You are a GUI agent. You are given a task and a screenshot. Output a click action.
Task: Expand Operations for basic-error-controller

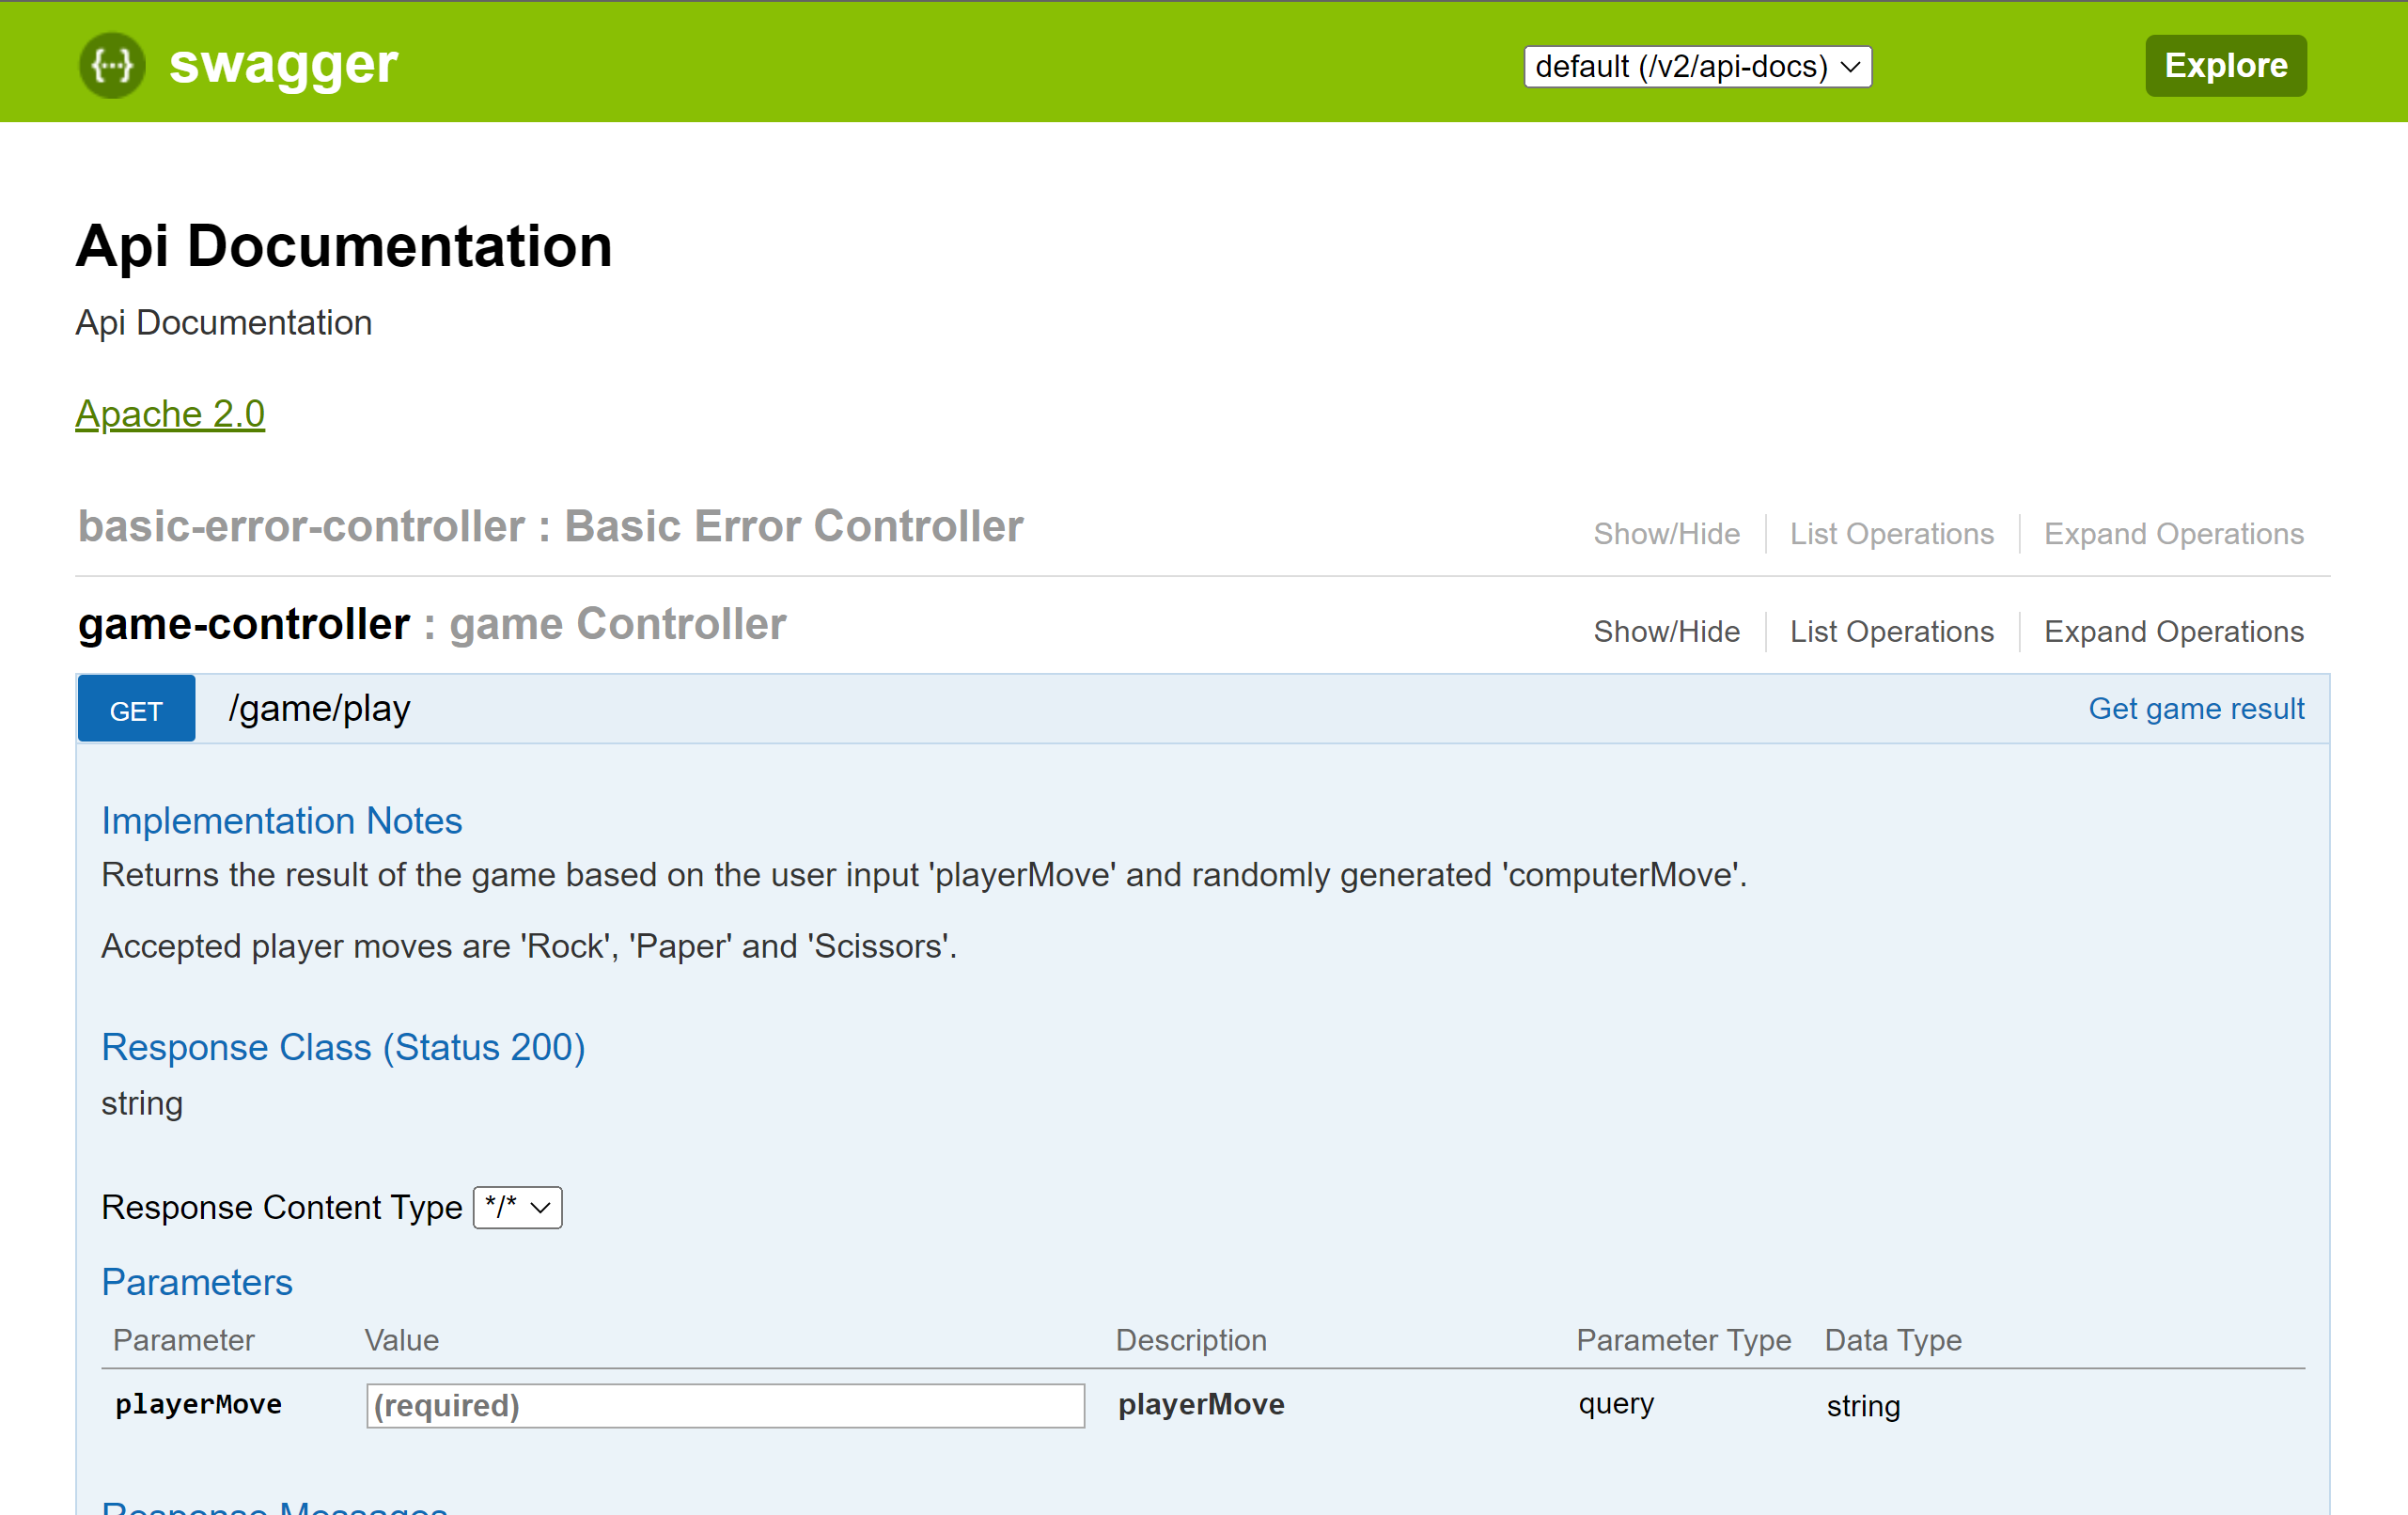coord(2173,534)
